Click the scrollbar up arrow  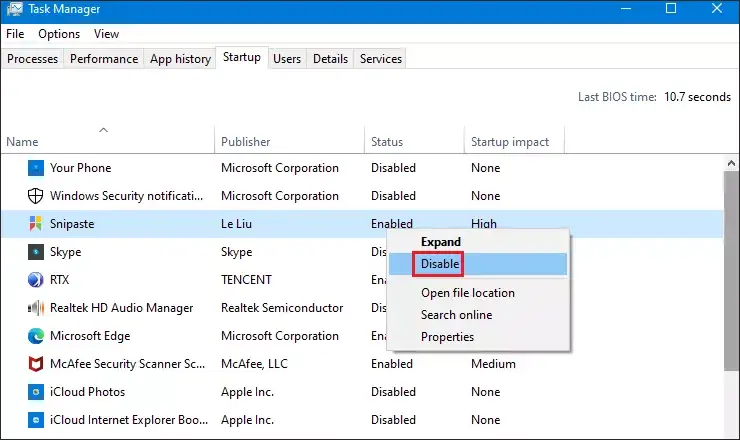point(731,163)
